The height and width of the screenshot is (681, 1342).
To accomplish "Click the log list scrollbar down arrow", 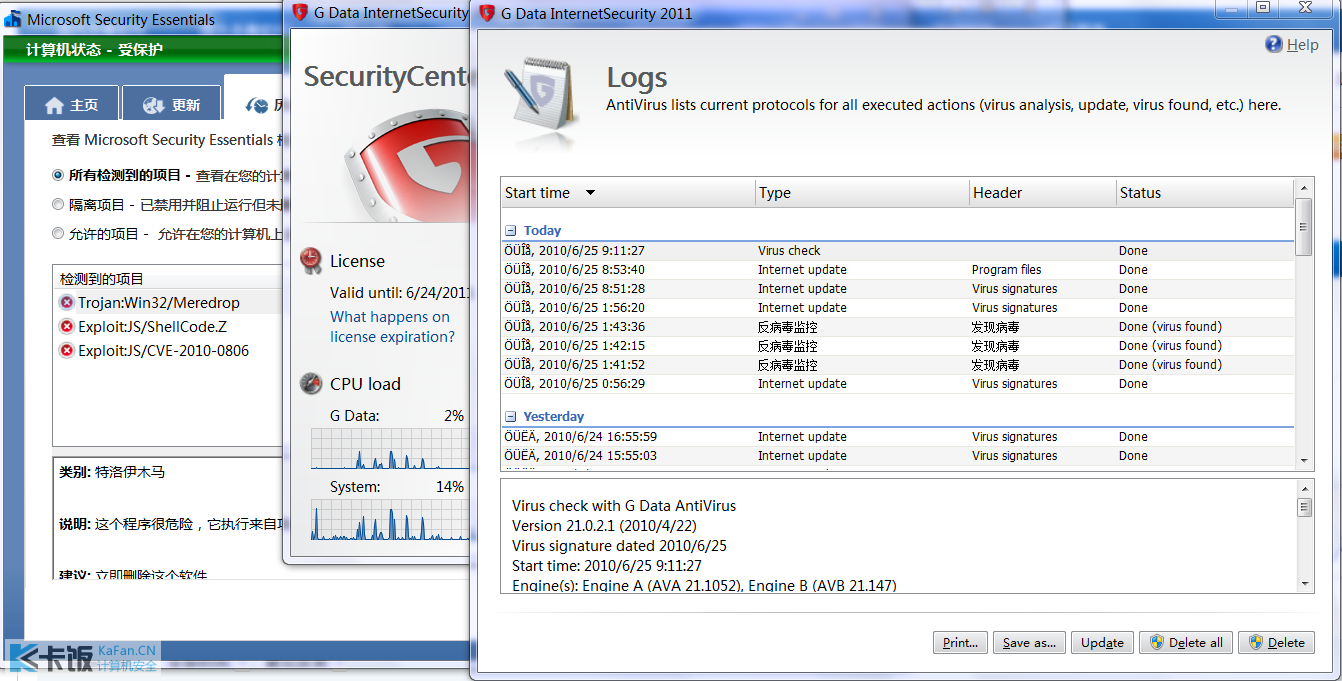I will [1304, 459].
